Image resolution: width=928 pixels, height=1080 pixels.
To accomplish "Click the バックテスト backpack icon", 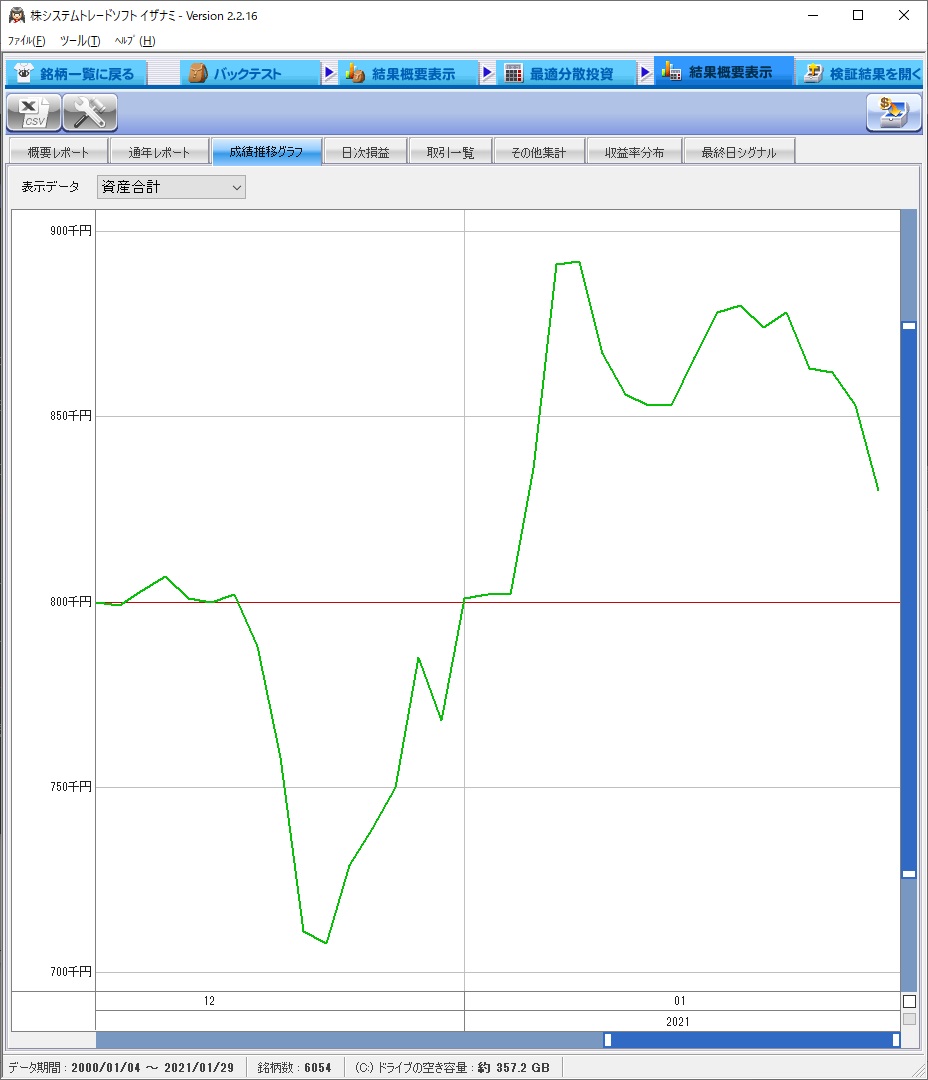I will (198, 74).
